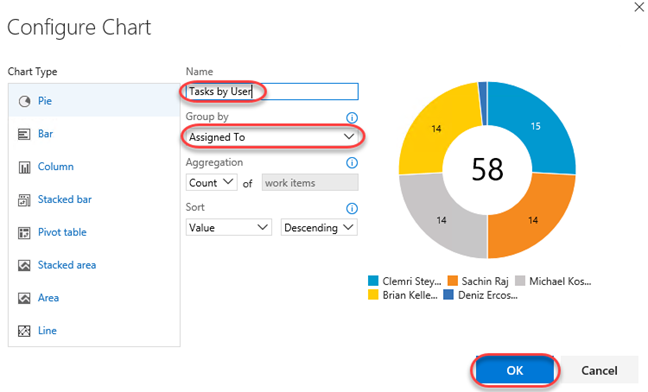Open the Value sort dropdown

229,227
